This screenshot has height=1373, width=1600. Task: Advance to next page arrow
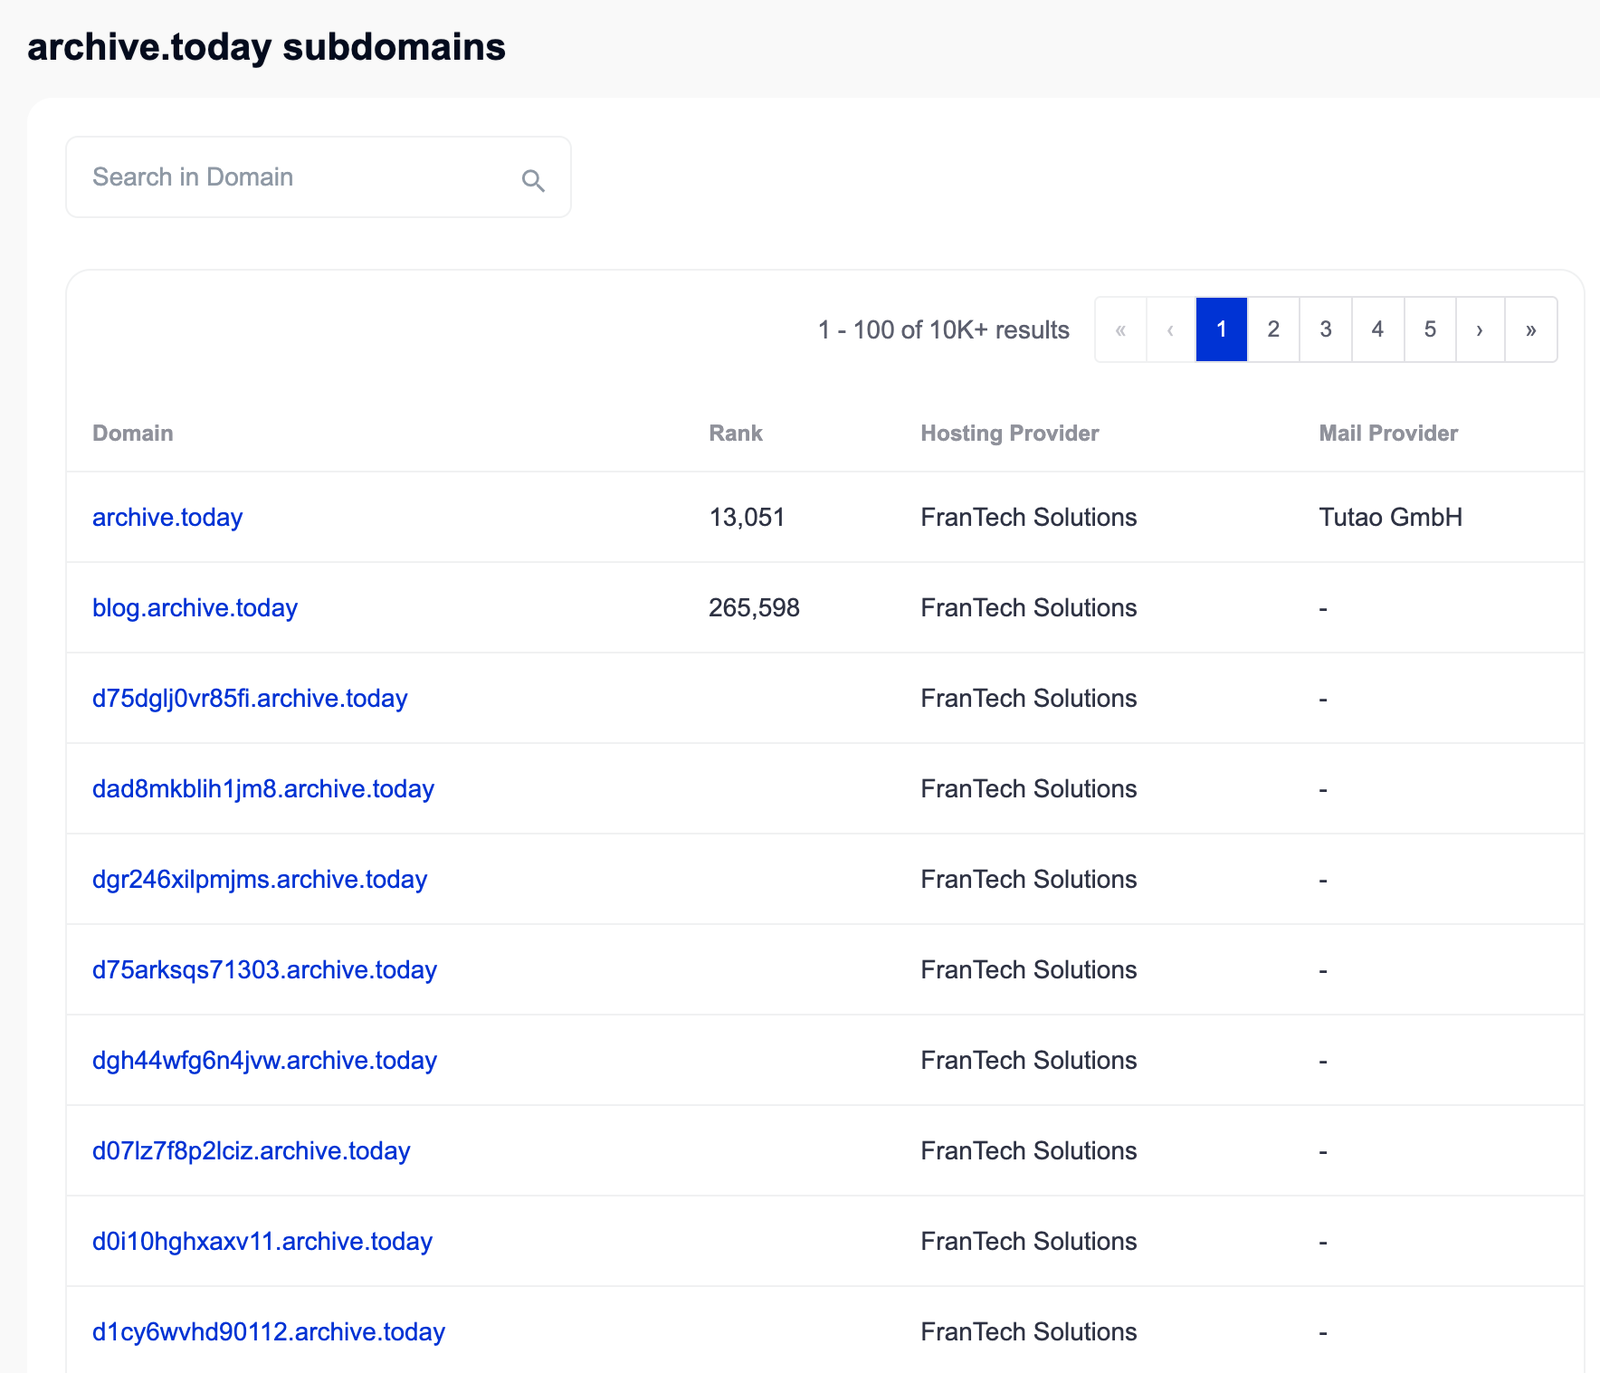coord(1480,329)
